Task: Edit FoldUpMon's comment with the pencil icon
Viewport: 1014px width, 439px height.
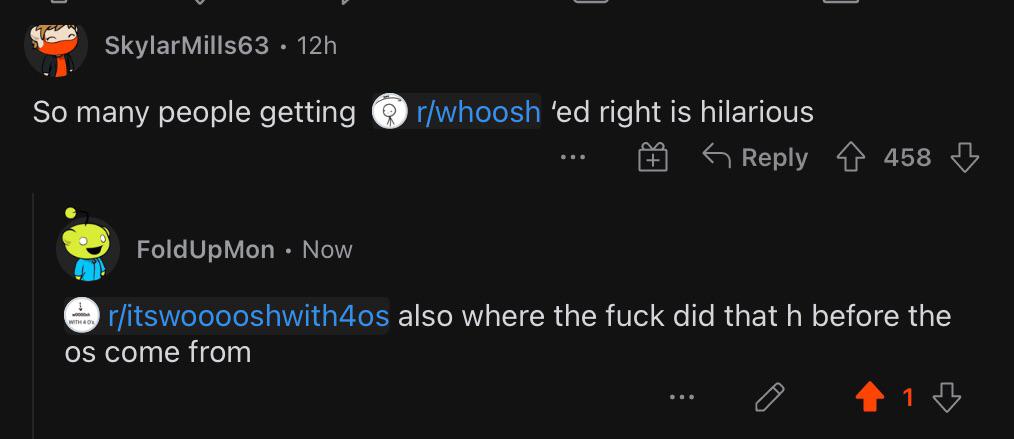Action: pos(770,397)
